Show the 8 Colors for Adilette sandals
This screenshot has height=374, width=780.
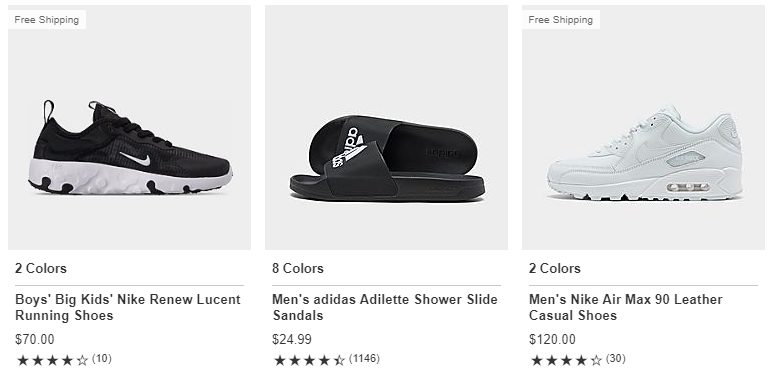coord(298,269)
